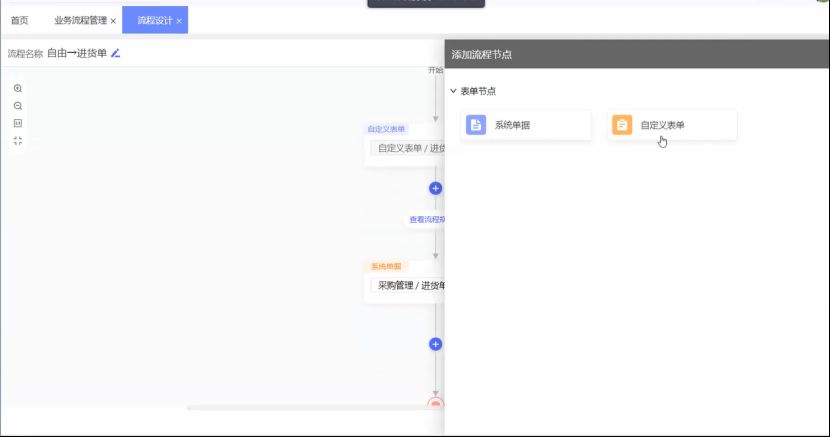The height and width of the screenshot is (437, 830).
Task: Switch to the 流程设计 tab
Action: coord(155,20)
